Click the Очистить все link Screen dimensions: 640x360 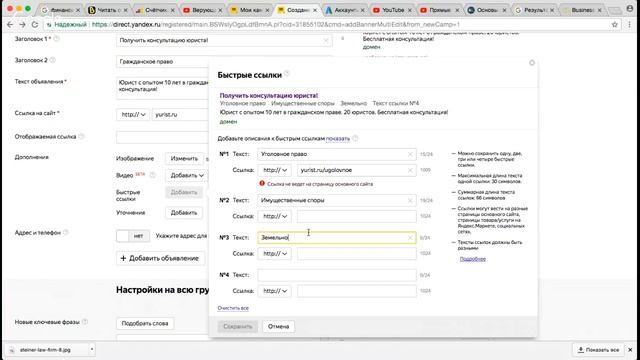coord(233,308)
